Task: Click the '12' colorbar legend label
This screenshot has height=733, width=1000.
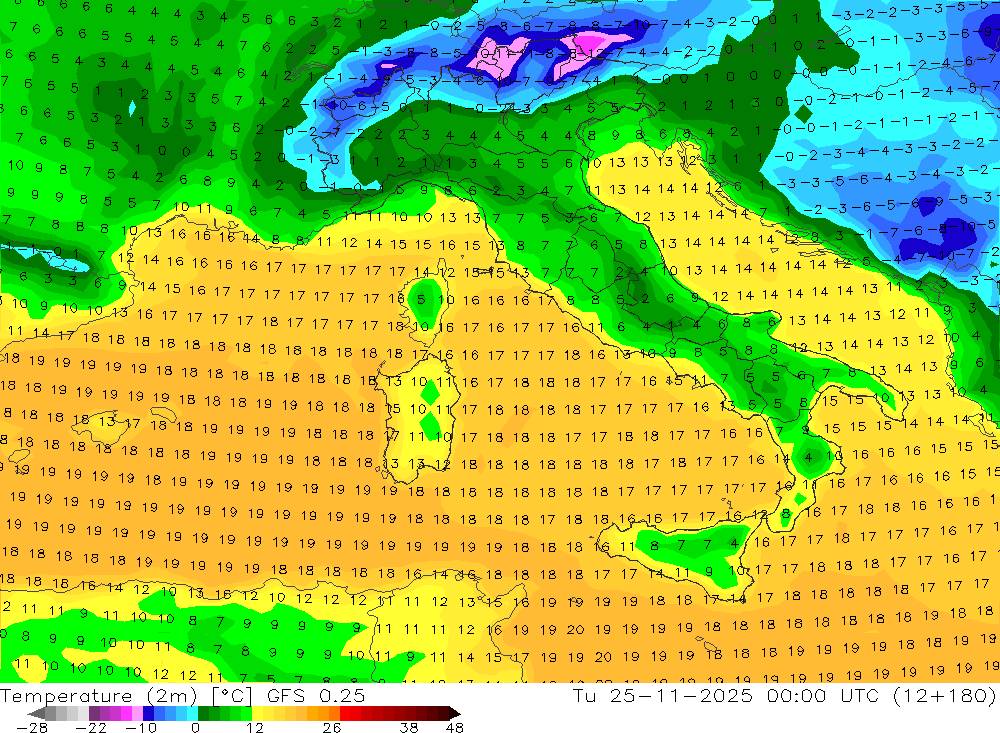Action: pyautogui.click(x=255, y=728)
